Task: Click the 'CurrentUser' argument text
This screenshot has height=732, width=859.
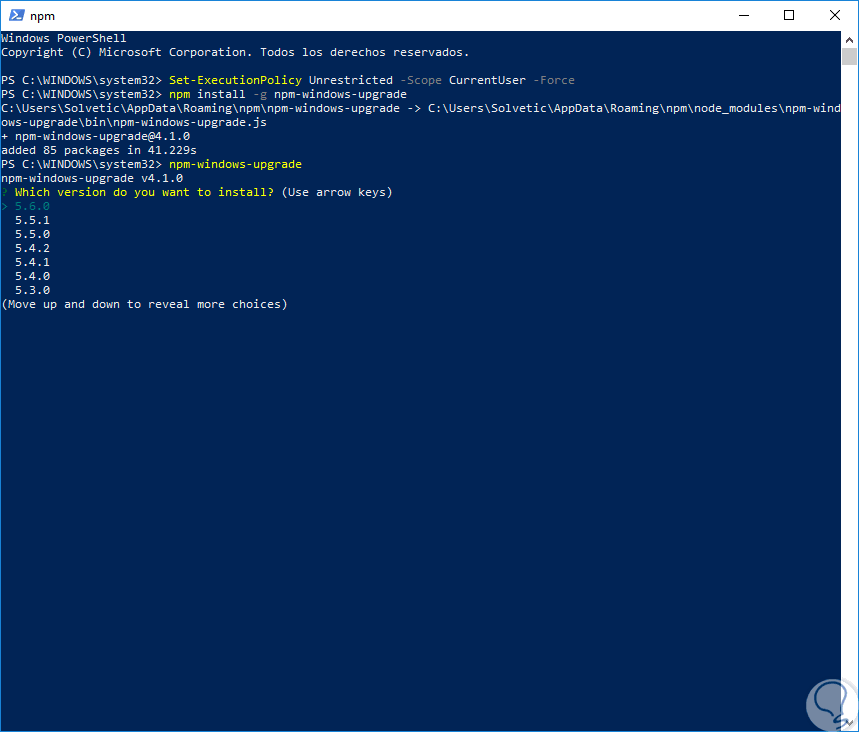Action: point(487,80)
